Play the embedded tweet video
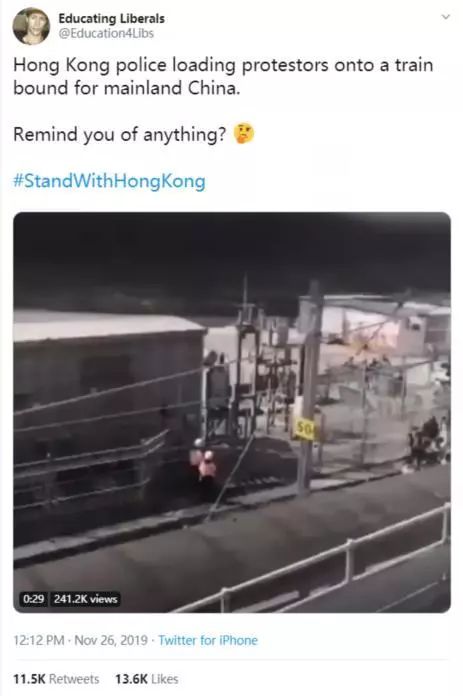 [232, 412]
